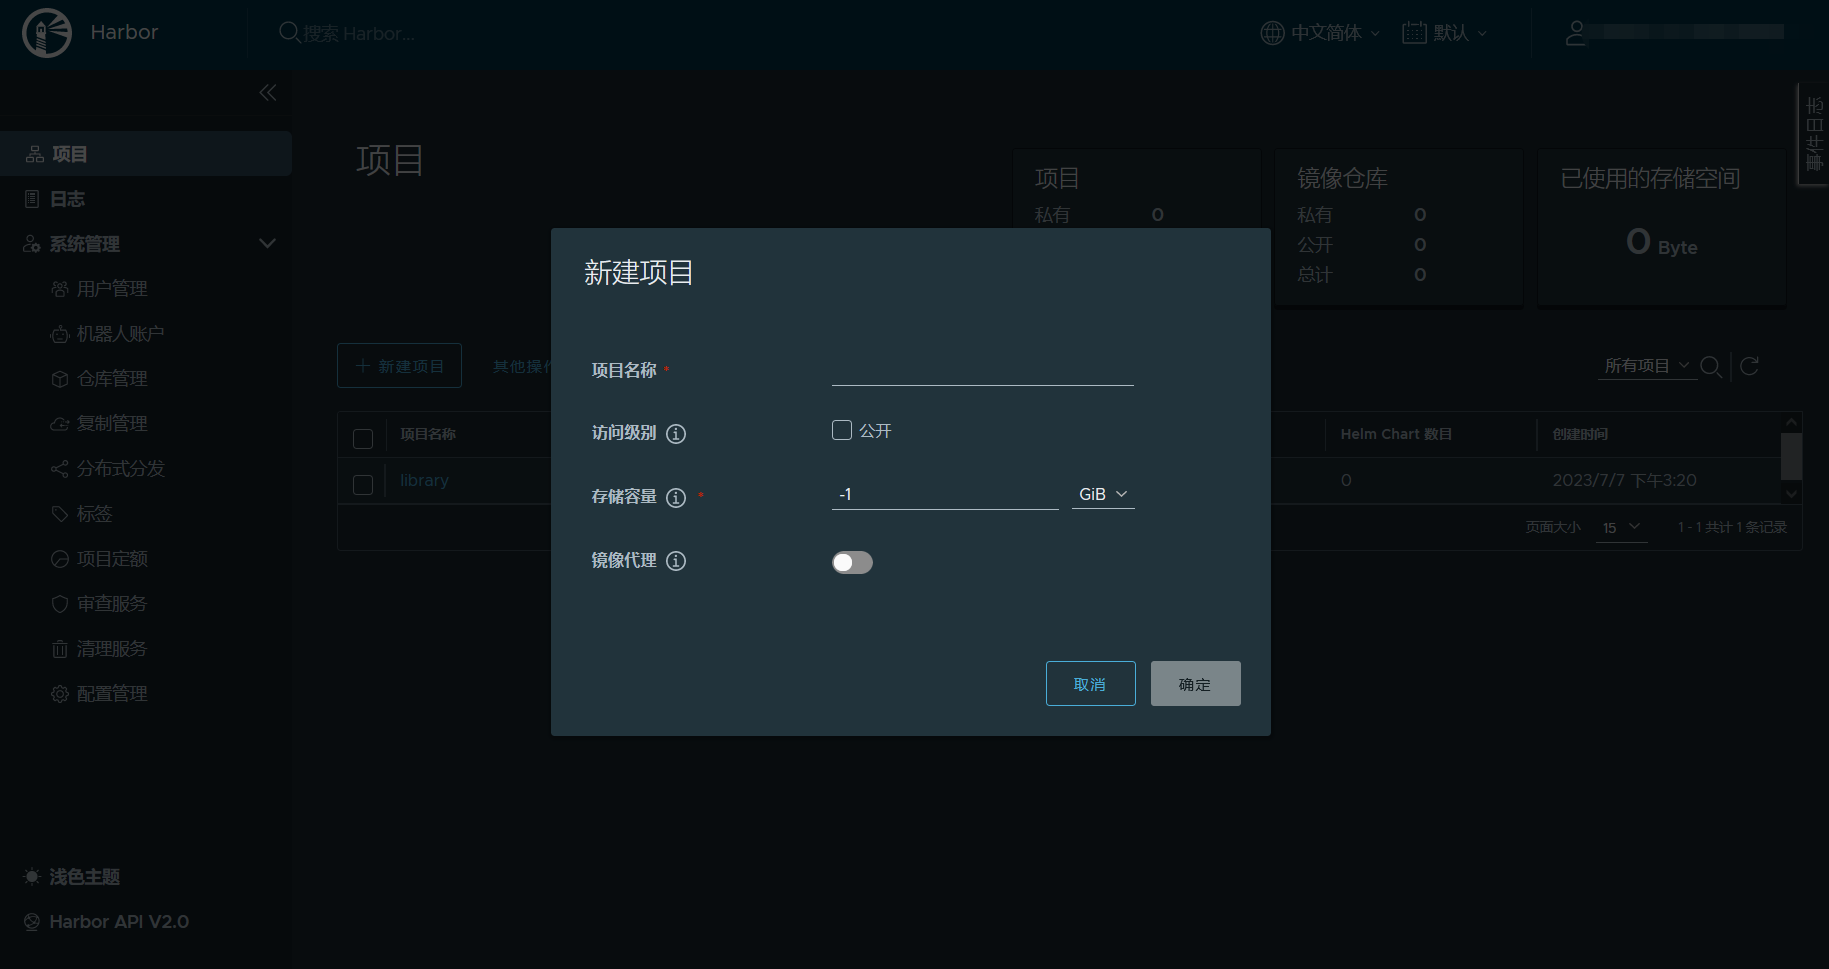1829x969 pixels.
Task: Open 配置管理 in the sidebar
Action: click(x=112, y=694)
